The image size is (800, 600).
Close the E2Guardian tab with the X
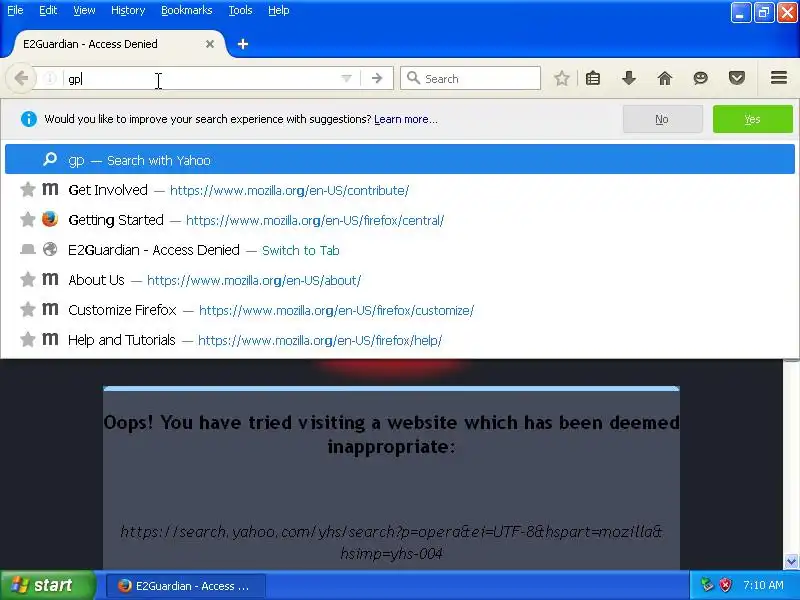click(x=210, y=44)
